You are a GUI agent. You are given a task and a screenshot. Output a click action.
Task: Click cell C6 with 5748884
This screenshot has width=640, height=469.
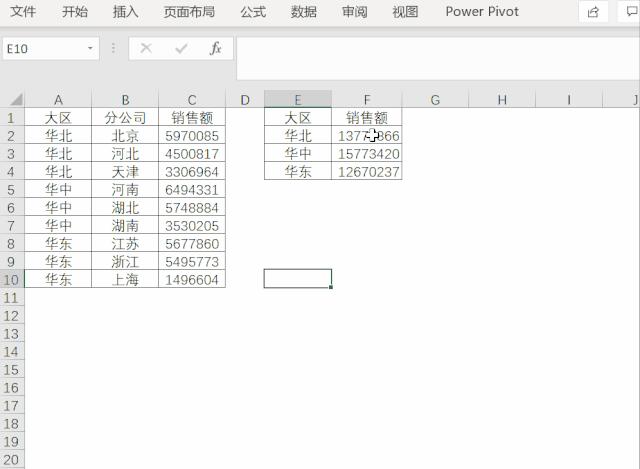192,207
